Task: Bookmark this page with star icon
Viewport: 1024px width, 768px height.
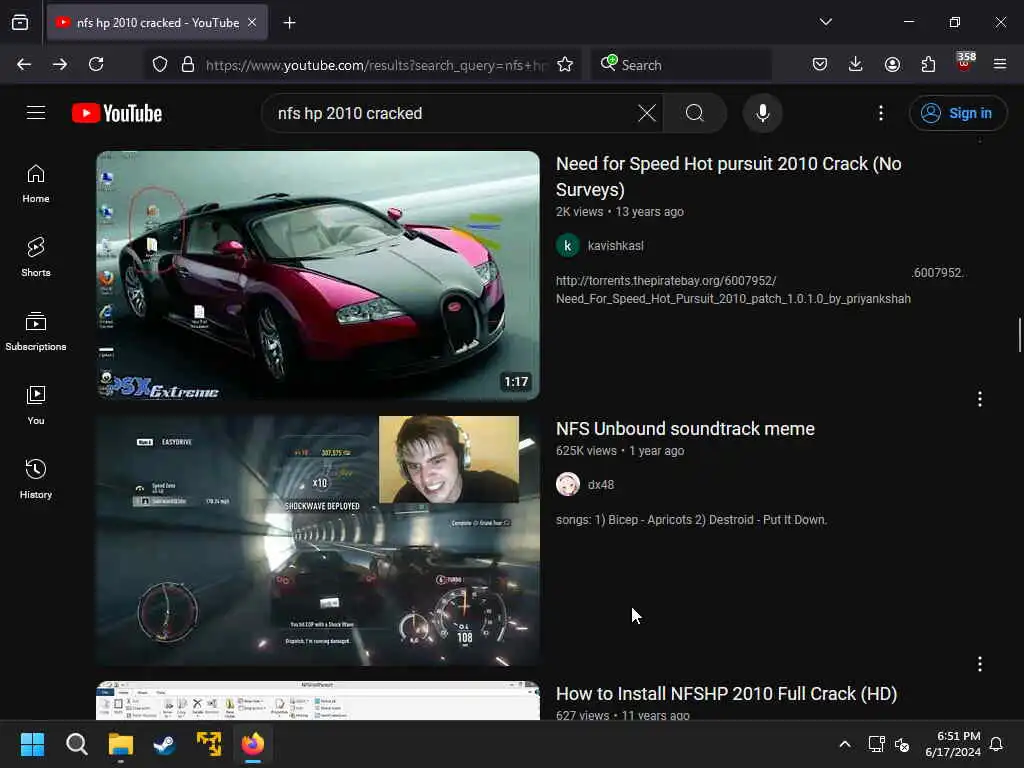Action: 565,64
